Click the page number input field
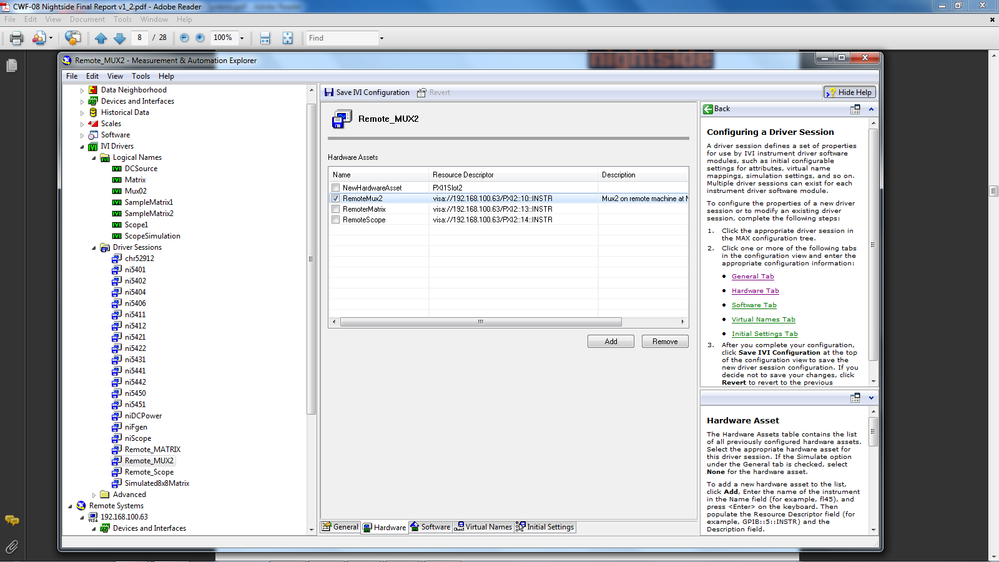The width and height of the screenshot is (999, 562). [x=140, y=38]
